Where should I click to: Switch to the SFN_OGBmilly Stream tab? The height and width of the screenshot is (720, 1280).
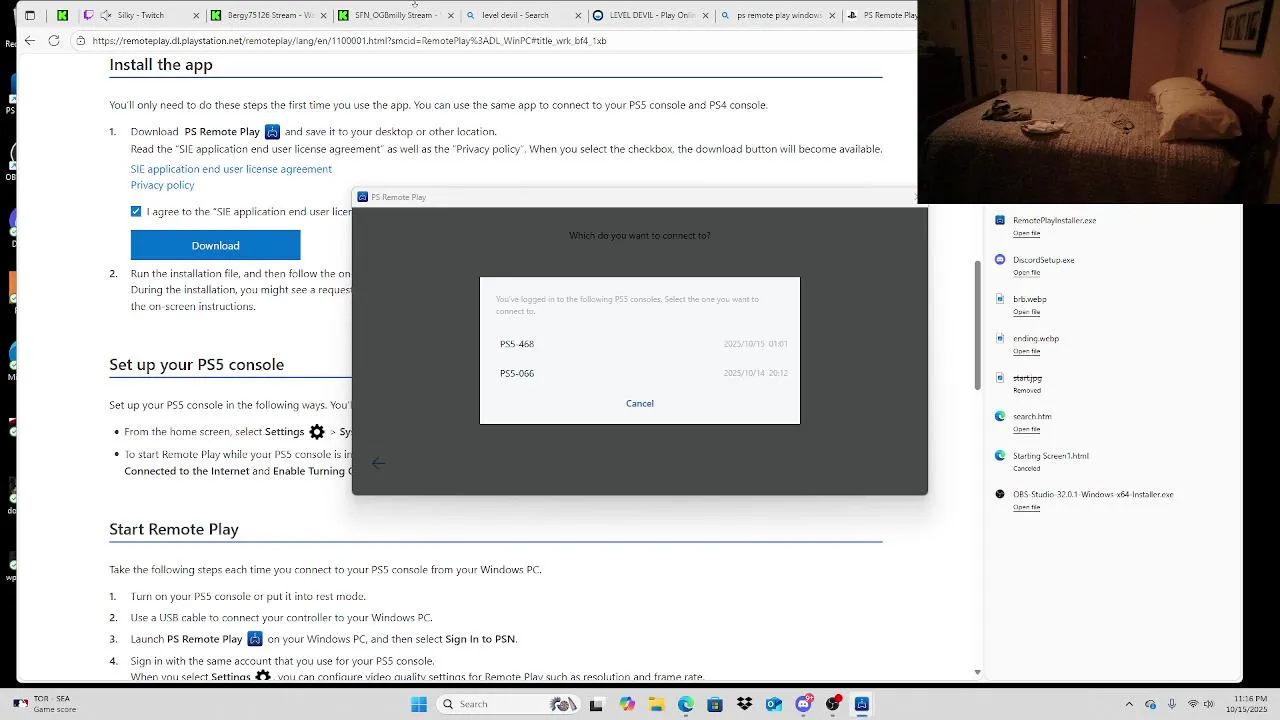click(396, 16)
